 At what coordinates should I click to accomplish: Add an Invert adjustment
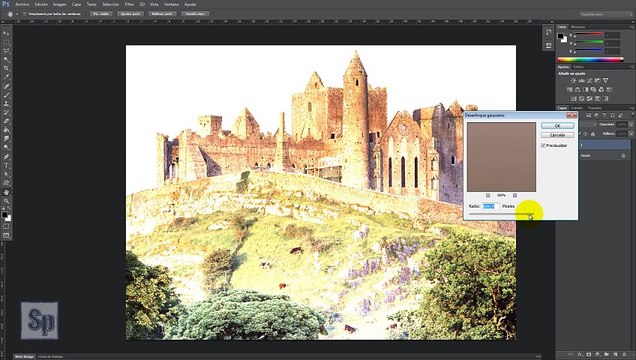pyautogui.click(x=574, y=99)
